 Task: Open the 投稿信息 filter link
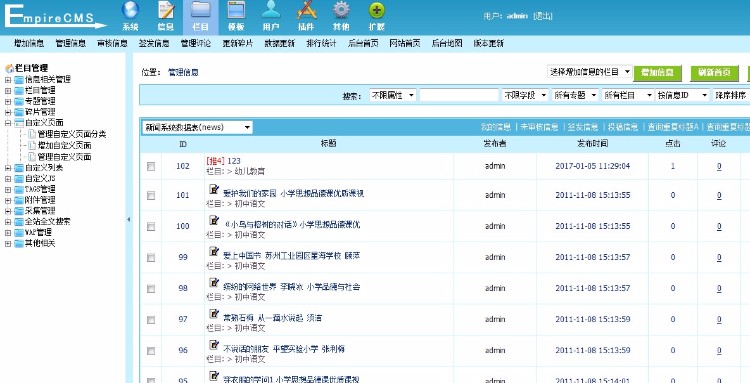(x=623, y=127)
